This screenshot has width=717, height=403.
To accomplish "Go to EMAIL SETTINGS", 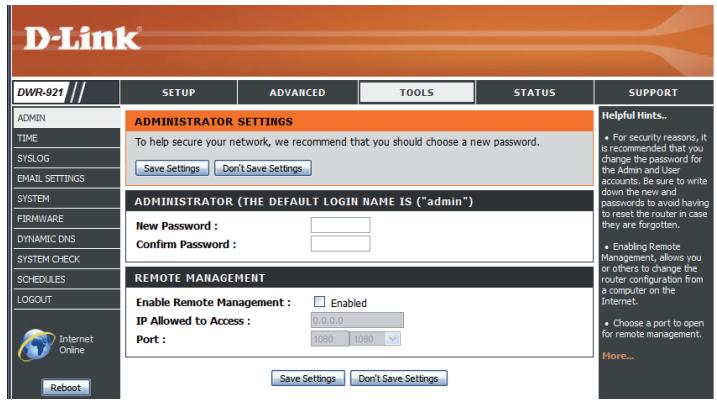I will [67, 178].
